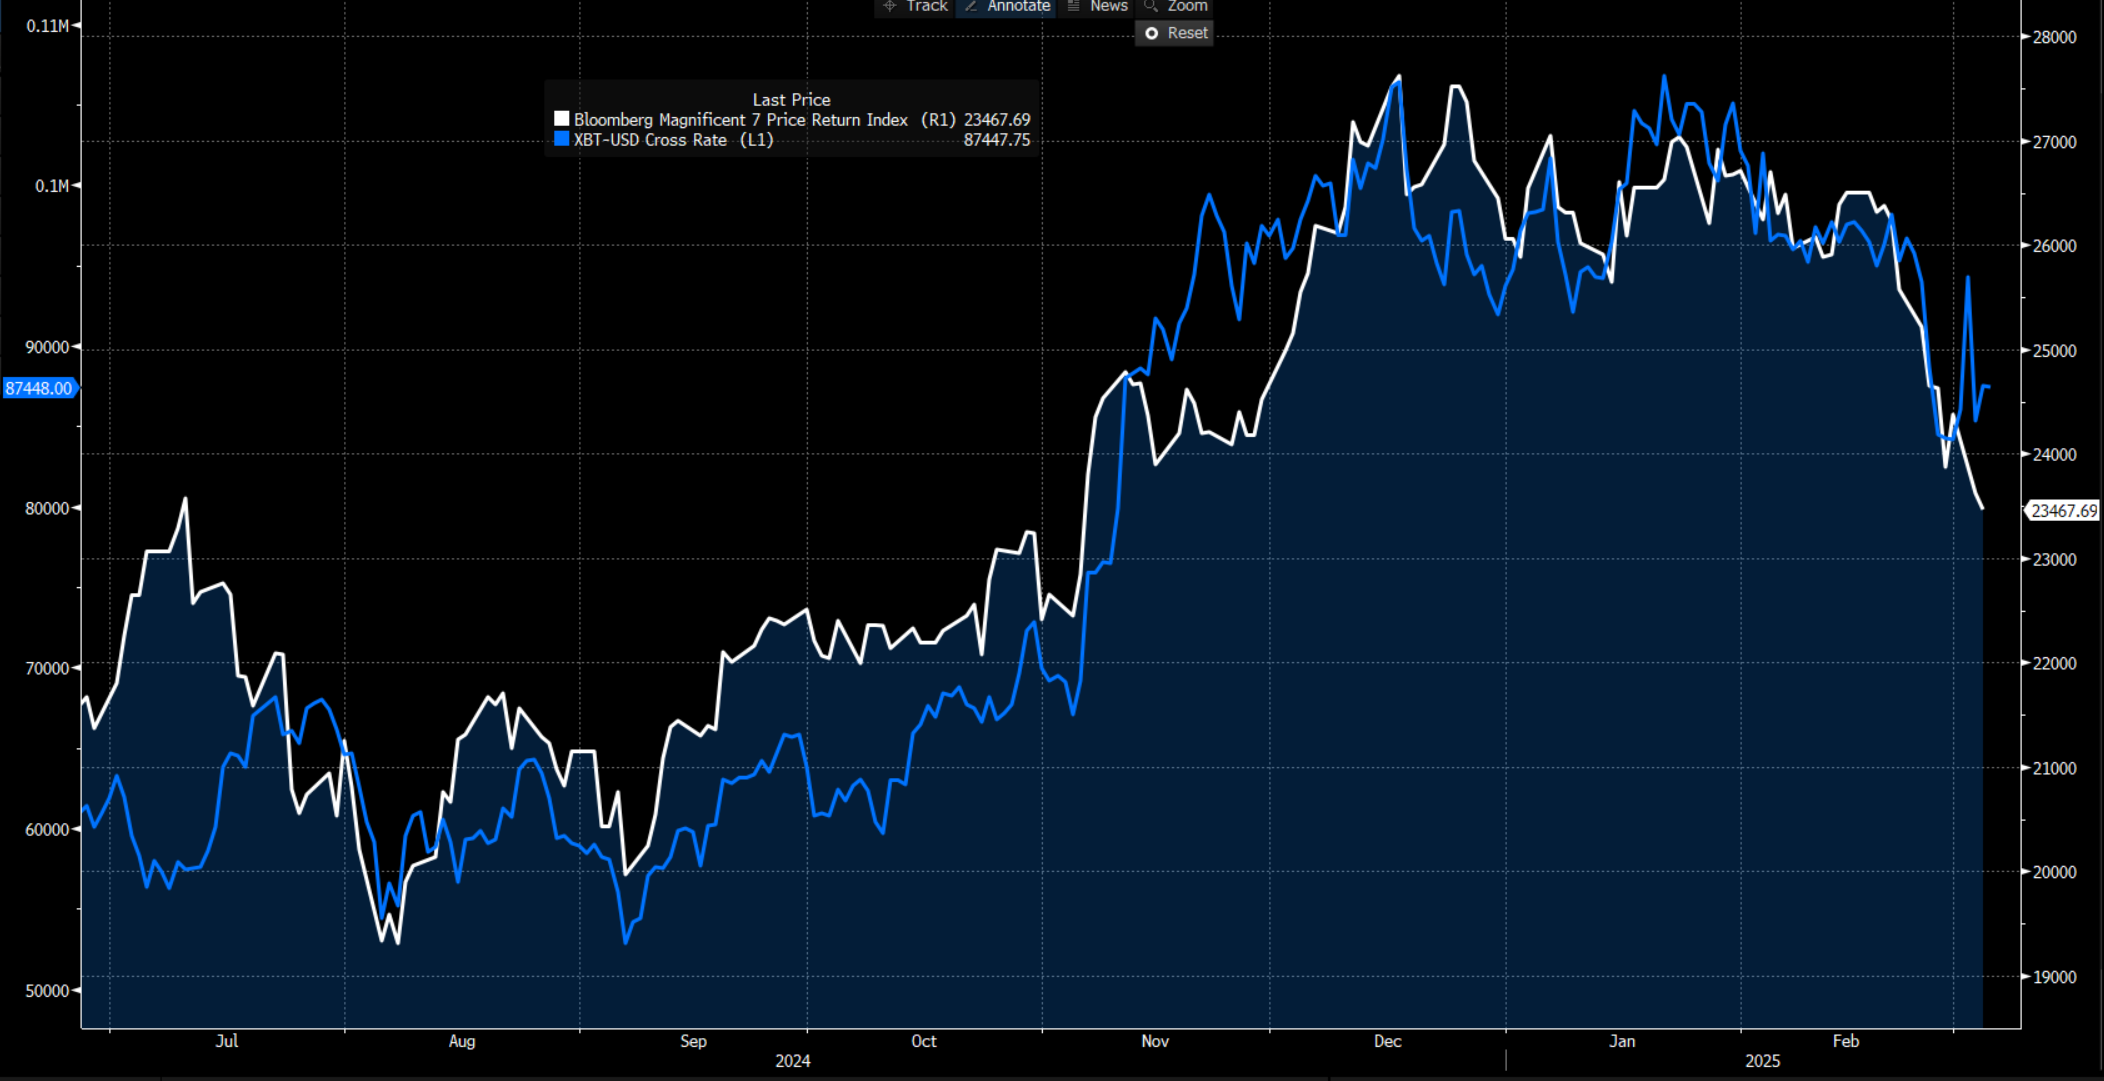2104x1081 pixels.
Task: Select the Annotate pencil tool
Action: pos(1006,7)
